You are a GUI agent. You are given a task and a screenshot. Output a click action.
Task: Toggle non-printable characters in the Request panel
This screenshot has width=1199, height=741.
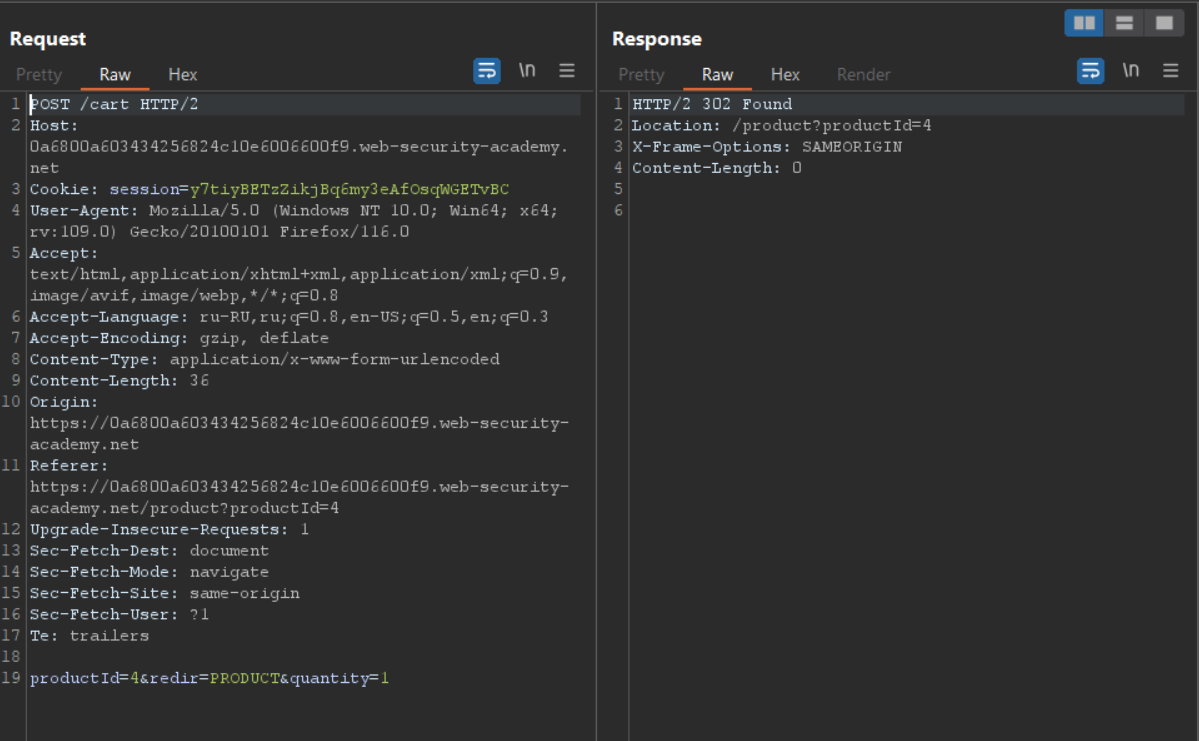(527, 71)
